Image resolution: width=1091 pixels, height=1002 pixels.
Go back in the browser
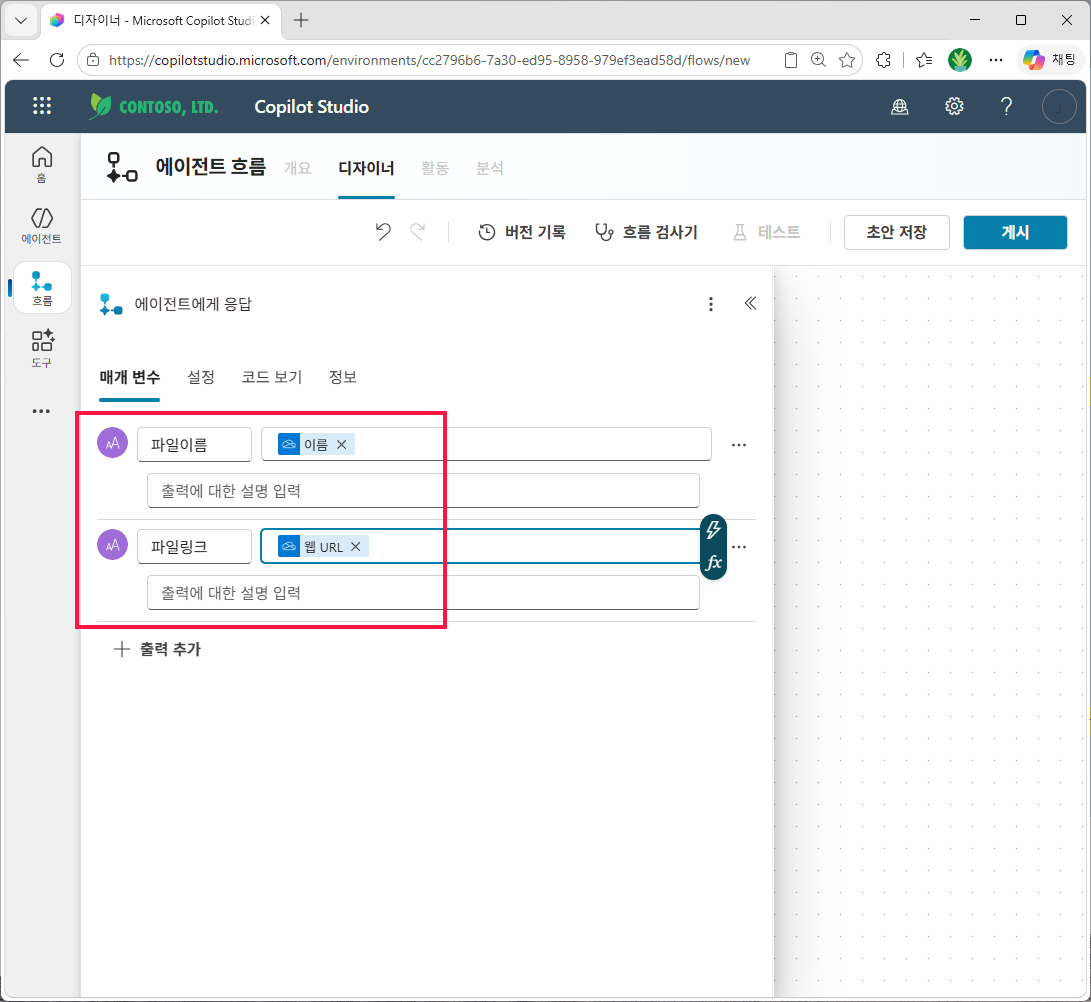coord(21,61)
